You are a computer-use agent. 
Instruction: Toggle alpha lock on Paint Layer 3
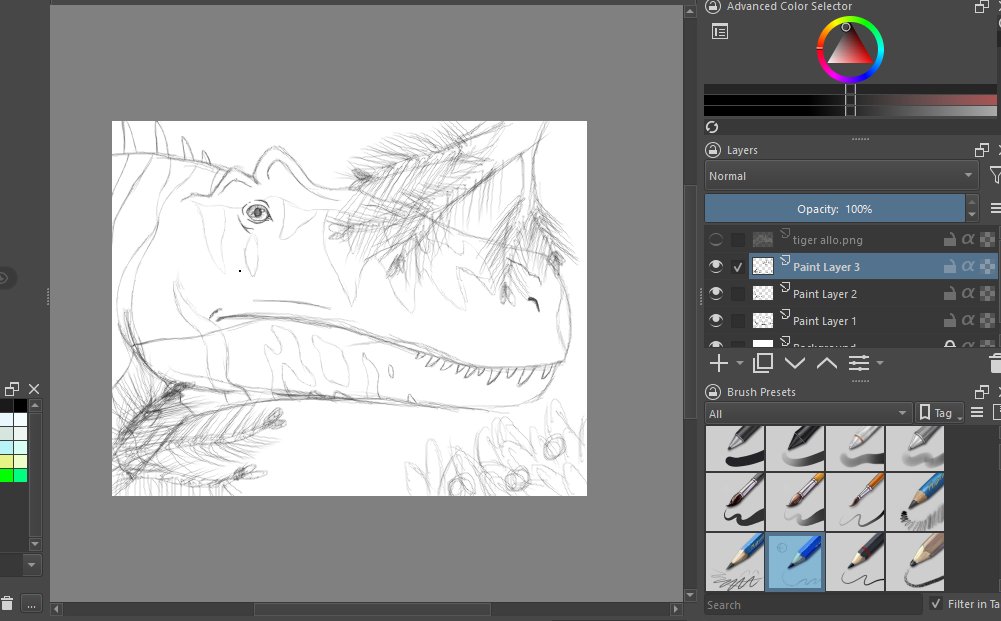[x=987, y=267]
